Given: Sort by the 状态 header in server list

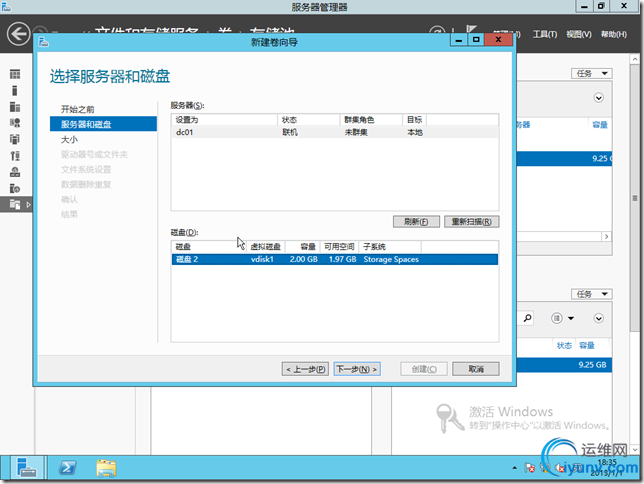Looking at the screenshot, I should click(308, 120).
